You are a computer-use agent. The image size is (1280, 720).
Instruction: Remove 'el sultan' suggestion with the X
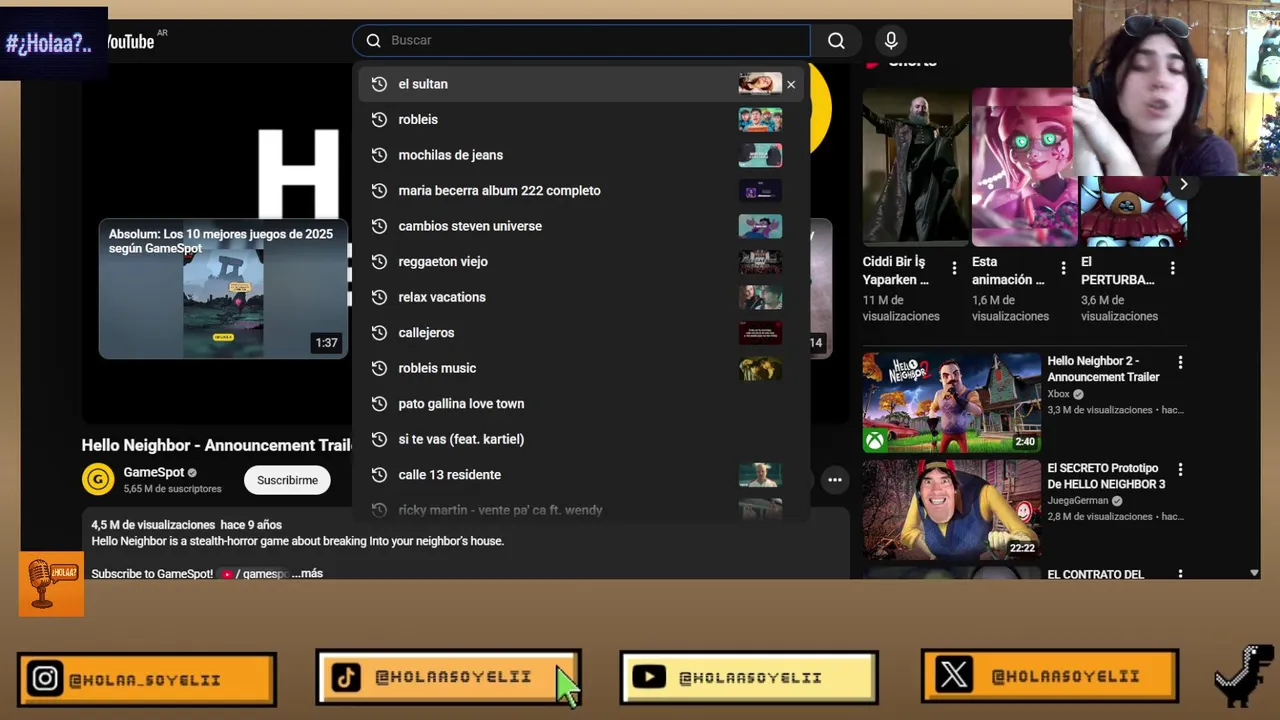tap(791, 85)
